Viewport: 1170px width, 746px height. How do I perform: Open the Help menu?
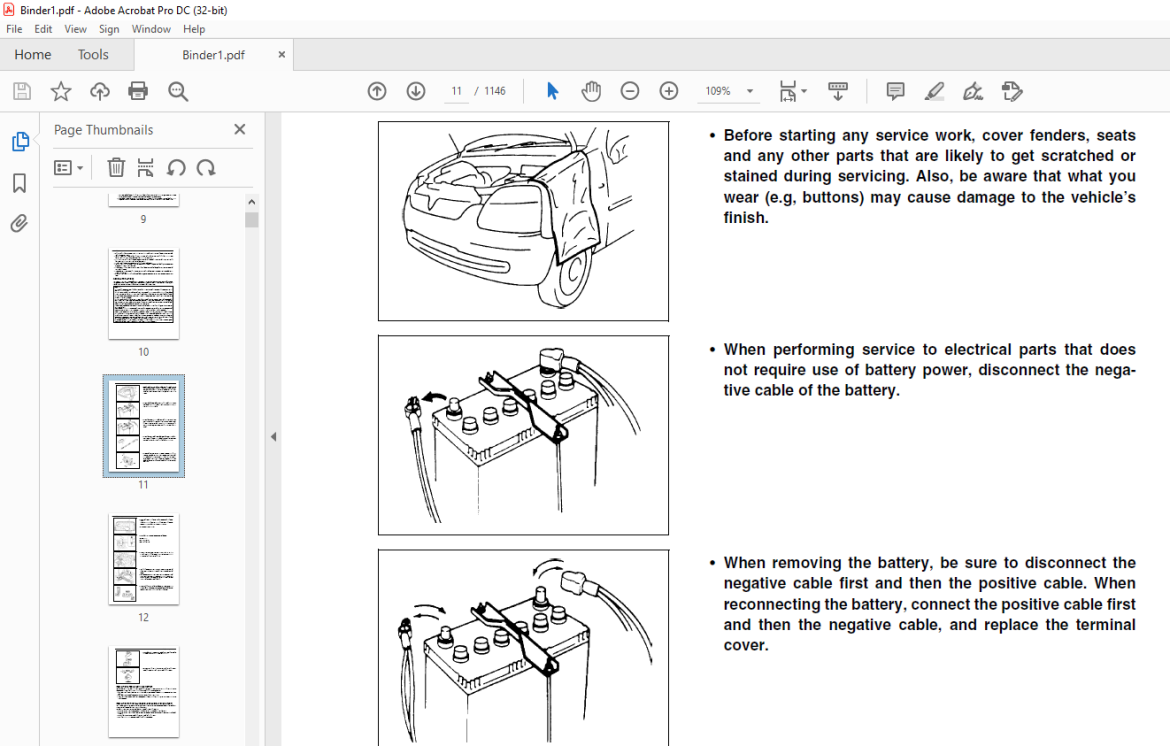194,29
